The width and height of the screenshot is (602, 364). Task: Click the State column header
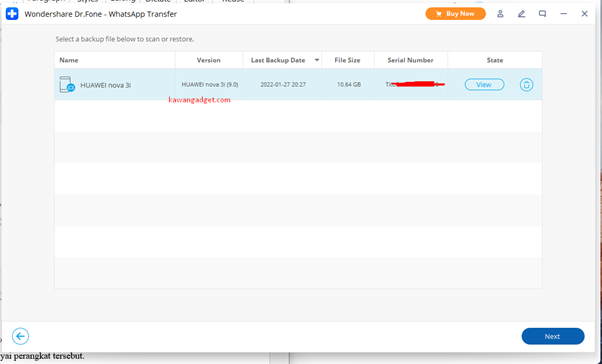pyautogui.click(x=494, y=60)
